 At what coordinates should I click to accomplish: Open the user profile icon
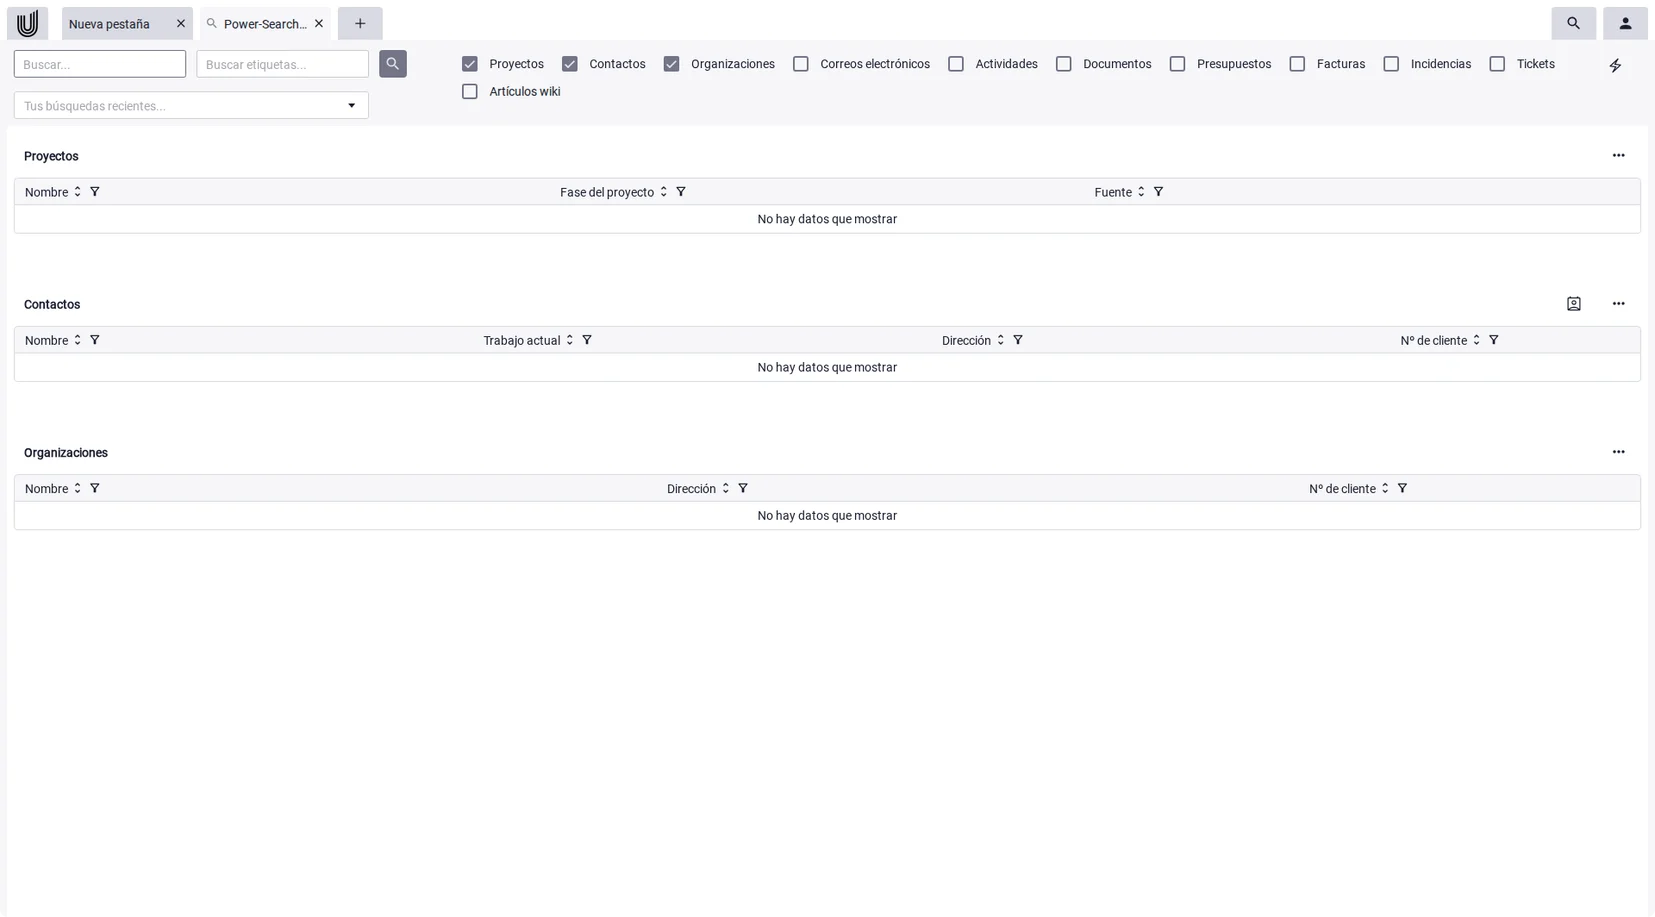(1625, 23)
